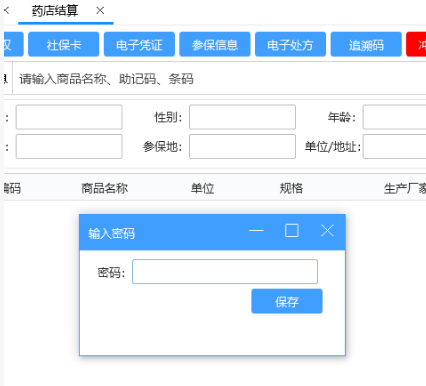Select the 单位/地址 input box
426x386 pixels.
click(x=394, y=146)
